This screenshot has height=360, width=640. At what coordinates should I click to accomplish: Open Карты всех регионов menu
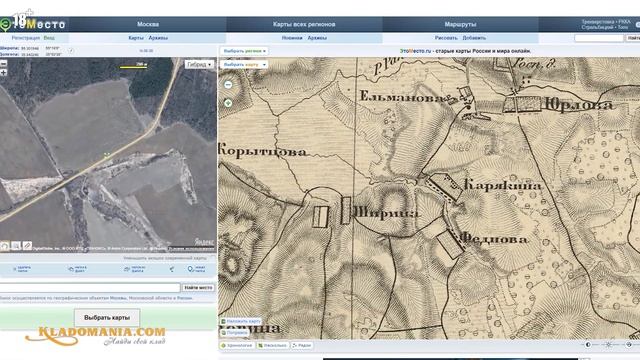click(x=304, y=24)
